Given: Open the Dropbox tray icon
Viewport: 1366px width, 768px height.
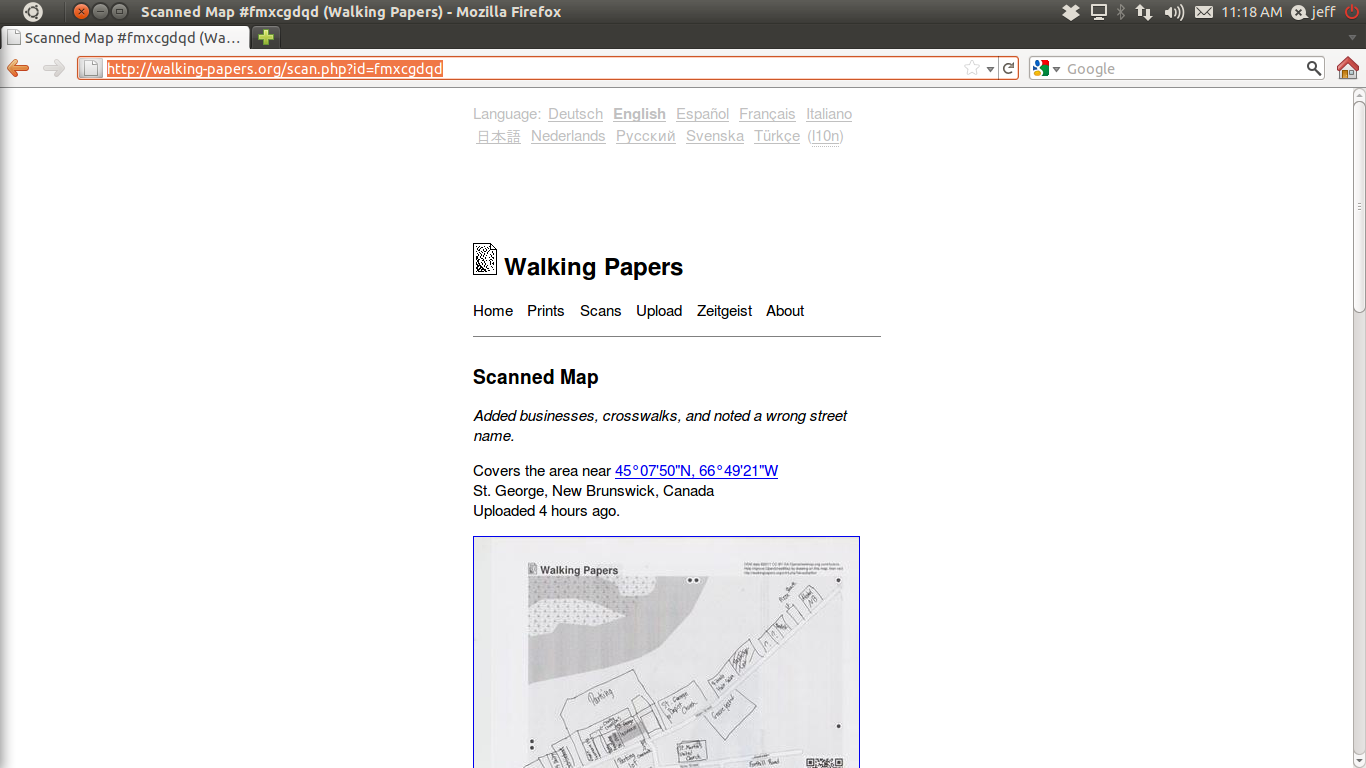Looking at the screenshot, I should [x=1071, y=12].
